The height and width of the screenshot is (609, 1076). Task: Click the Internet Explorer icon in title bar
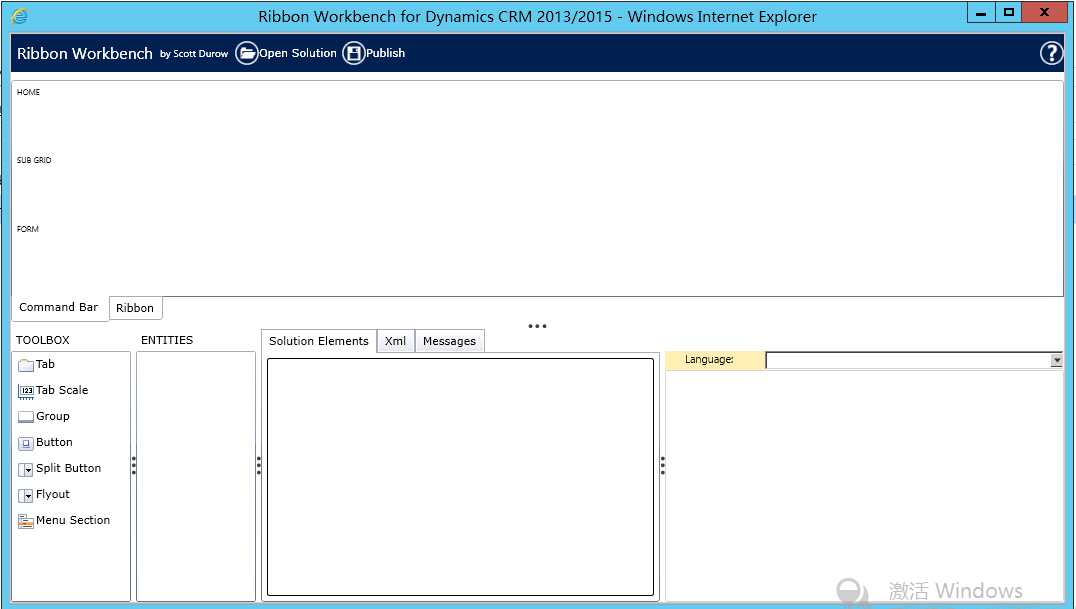[x=20, y=16]
